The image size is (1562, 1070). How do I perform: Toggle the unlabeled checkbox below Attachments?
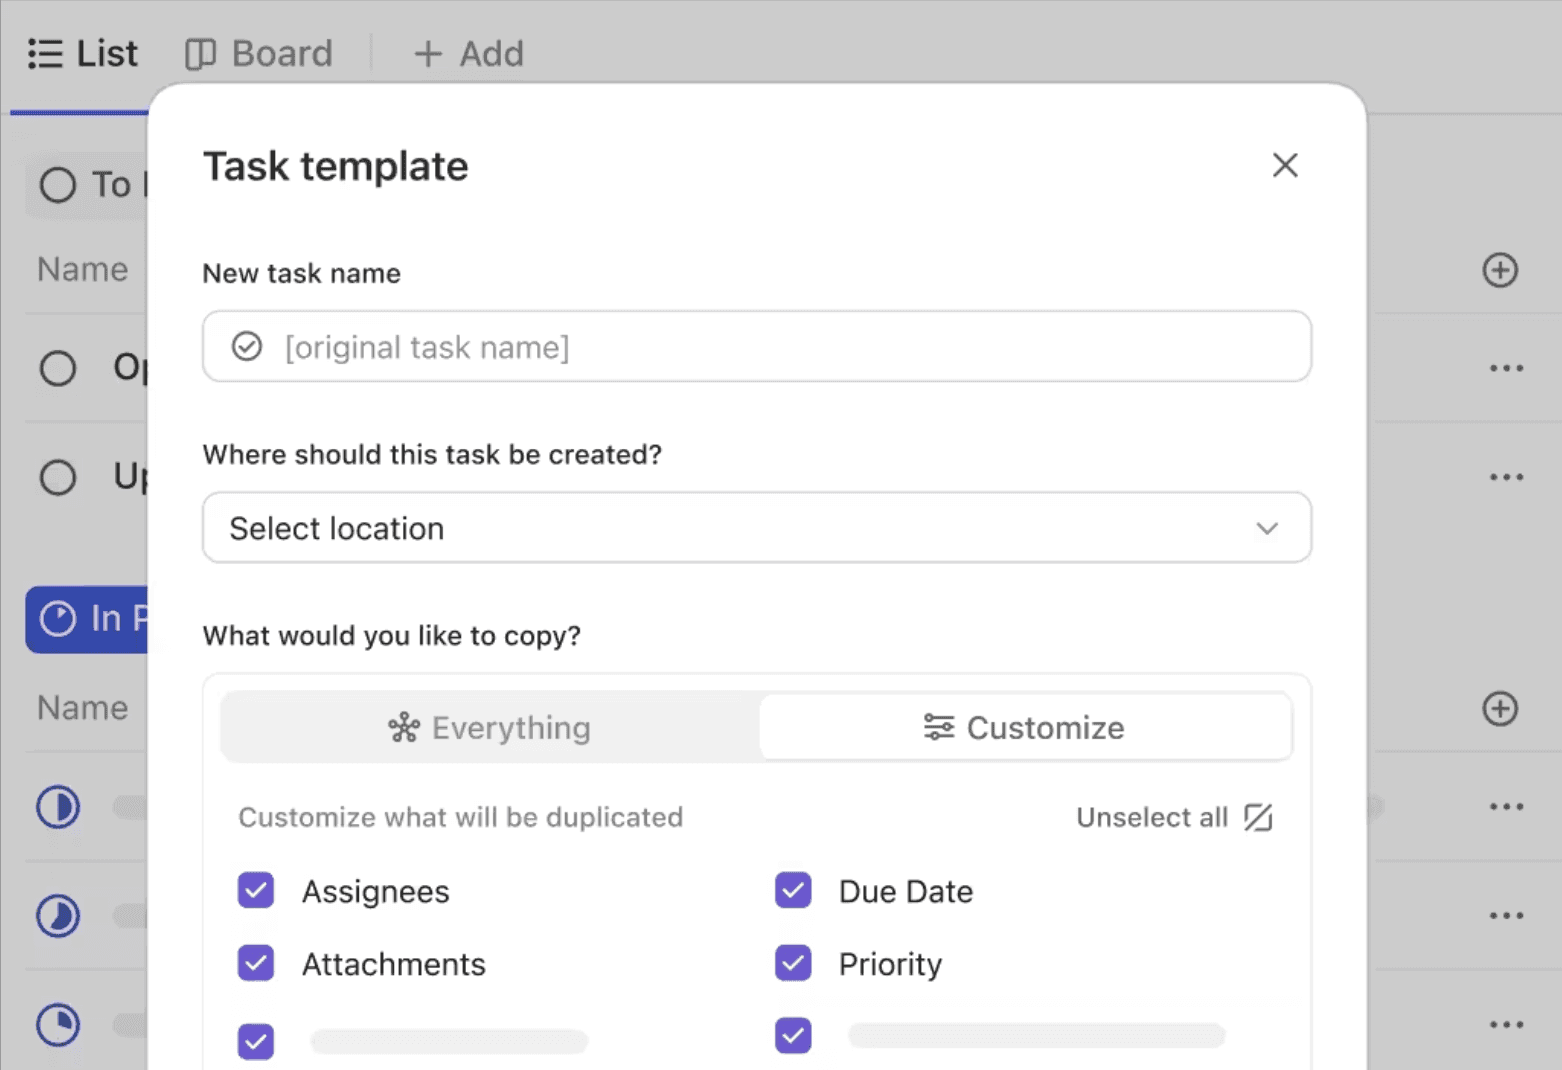[256, 1041]
